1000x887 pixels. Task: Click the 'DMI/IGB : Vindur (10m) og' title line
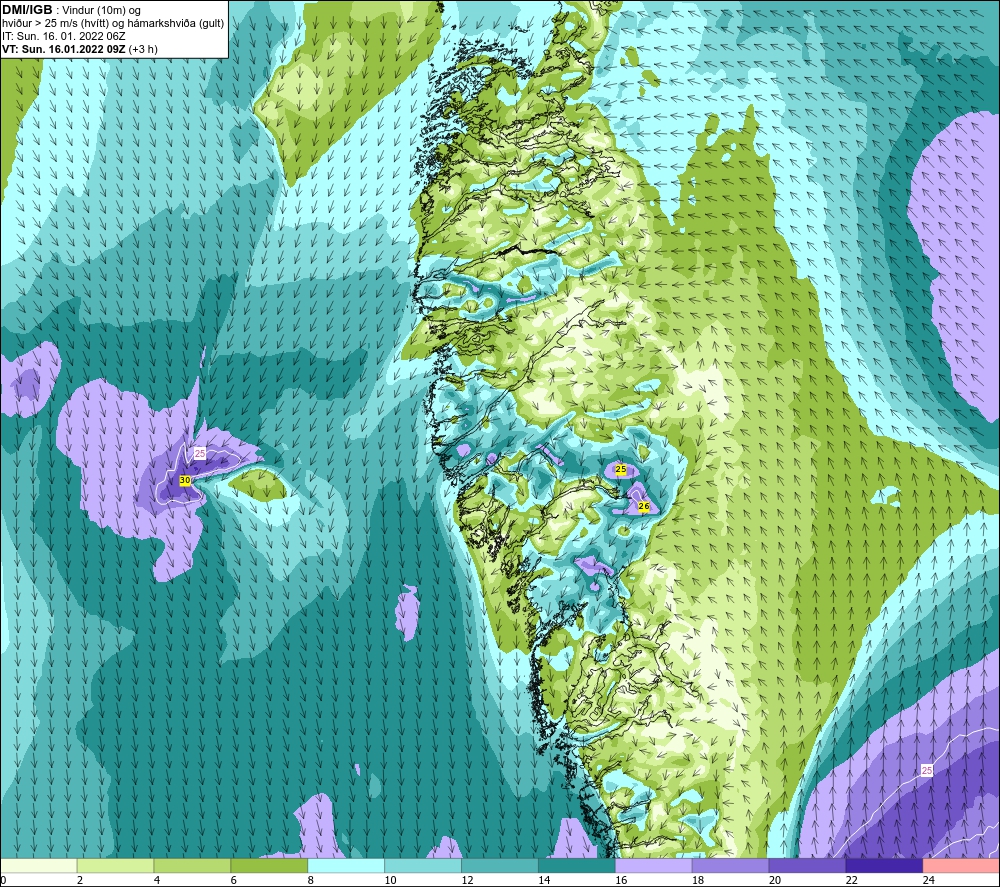[71, 10]
